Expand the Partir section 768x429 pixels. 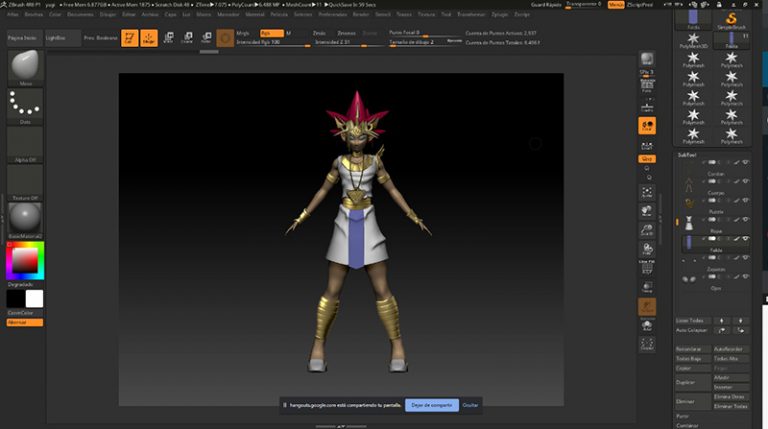pos(682,416)
